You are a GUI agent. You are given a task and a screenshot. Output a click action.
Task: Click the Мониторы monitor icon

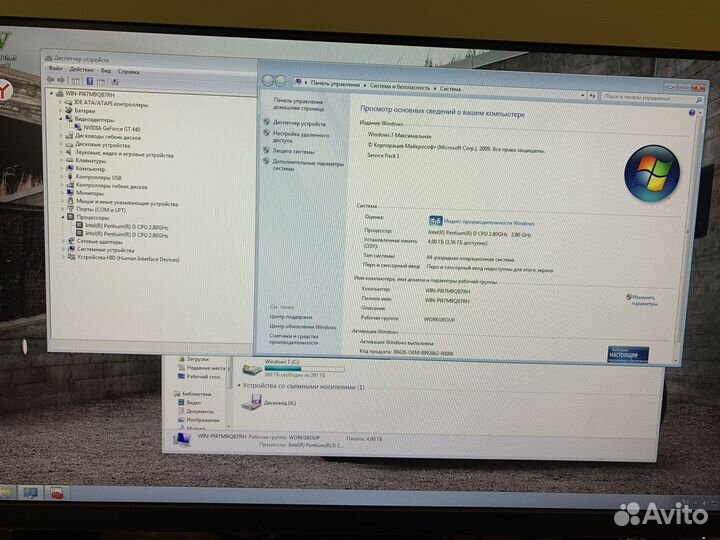click(x=70, y=192)
